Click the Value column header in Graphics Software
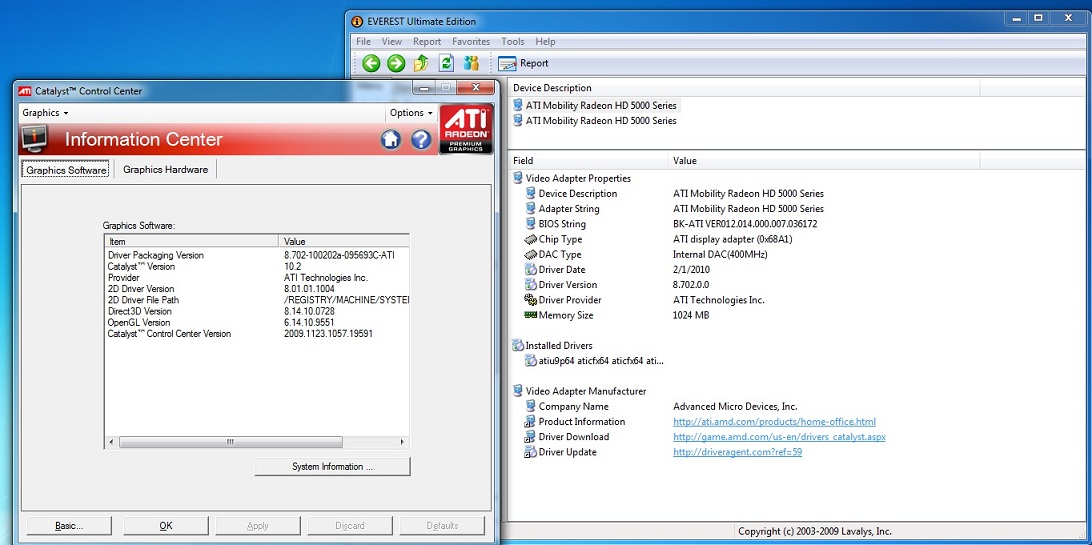Viewport: 1092px width, 545px height. (x=344, y=242)
